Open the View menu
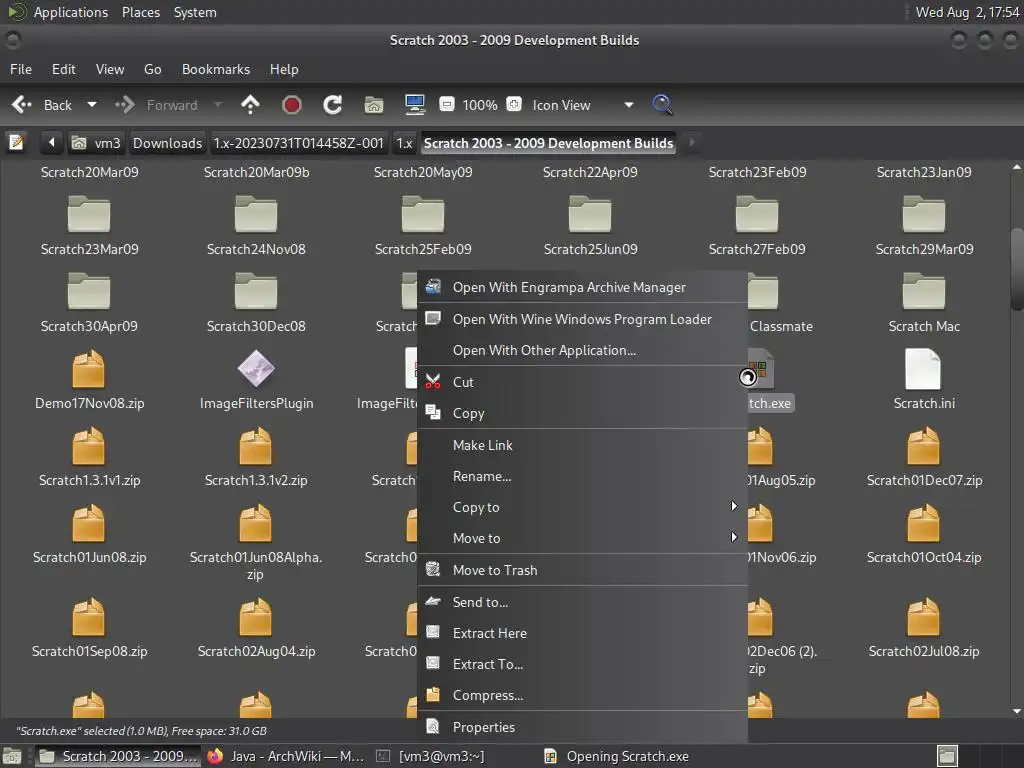Screen dimensions: 1024x768 [110, 69]
